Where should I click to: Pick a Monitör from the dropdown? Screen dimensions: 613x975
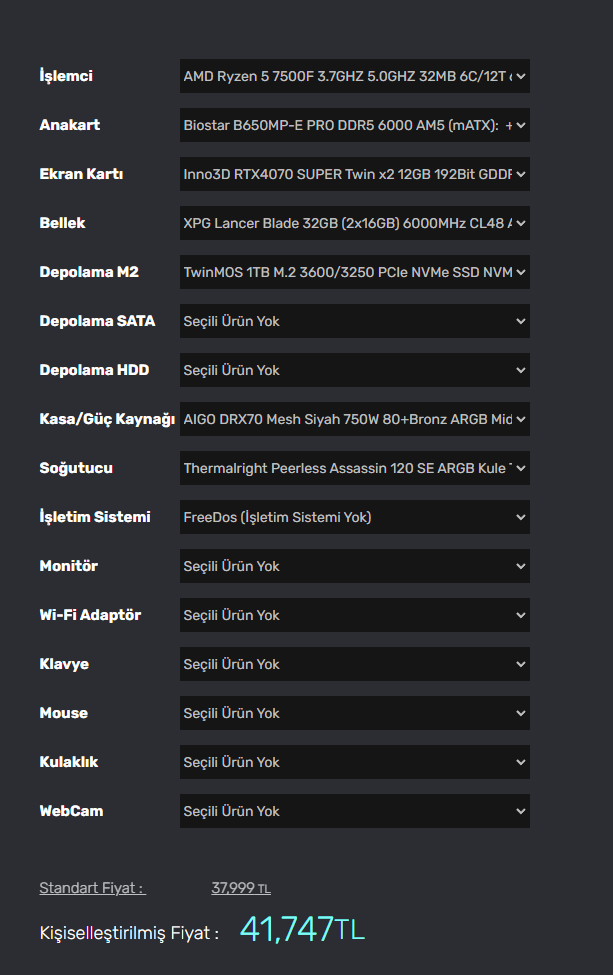point(354,566)
